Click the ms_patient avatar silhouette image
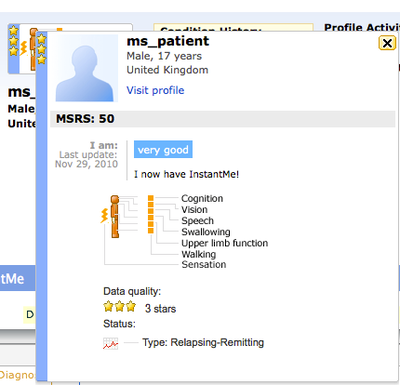The height and width of the screenshot is (385, 400). coord(86,68)
